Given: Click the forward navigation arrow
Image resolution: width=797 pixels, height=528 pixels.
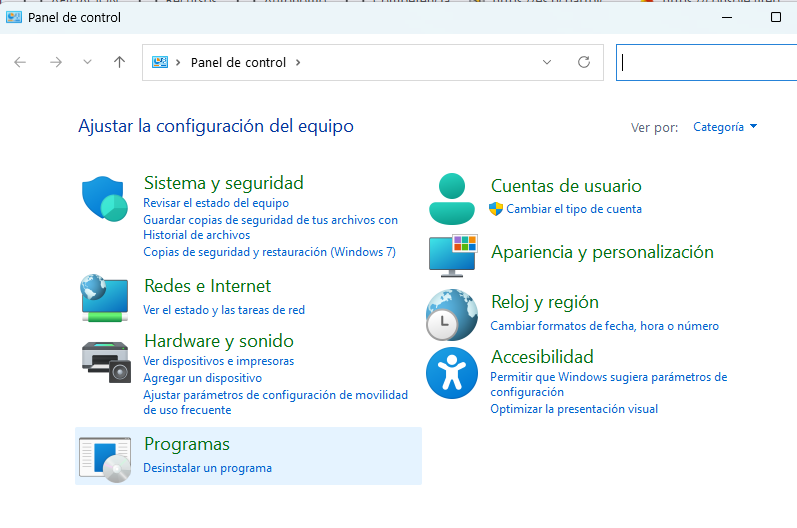Looking at the screenshot, I should (x=56, y=63).
